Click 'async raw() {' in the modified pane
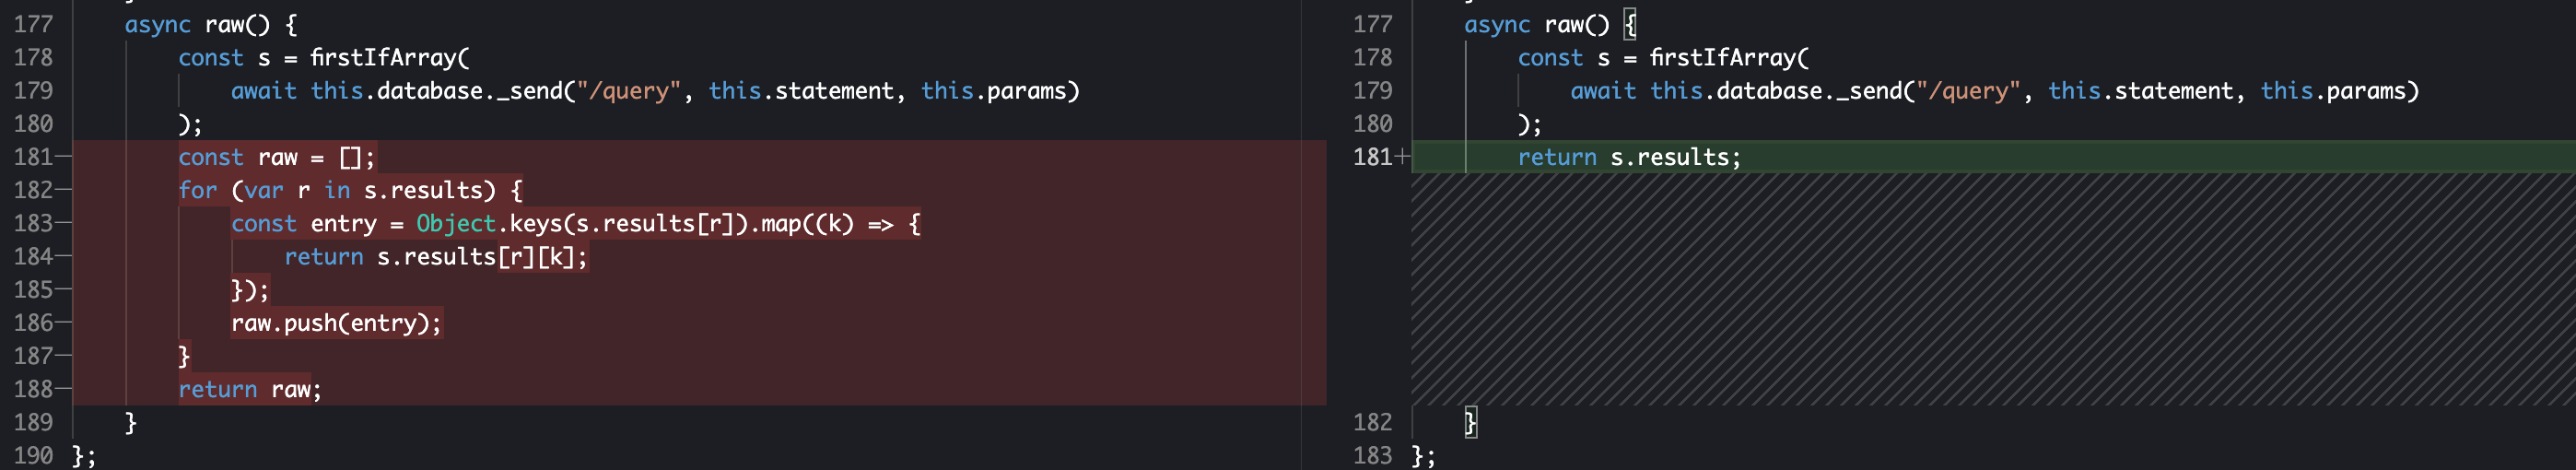Screen dimensions: 2576x470 (1550, 24)
